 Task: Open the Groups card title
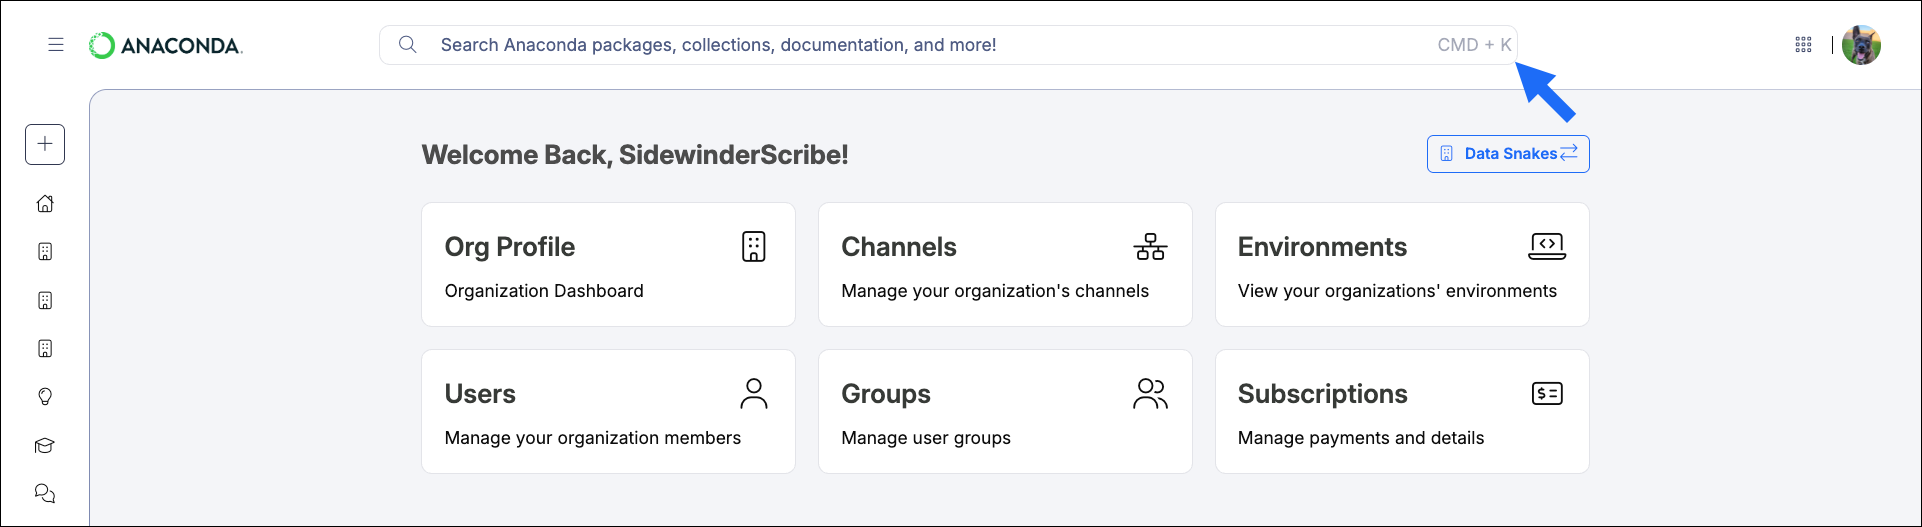tap(886, 394)
